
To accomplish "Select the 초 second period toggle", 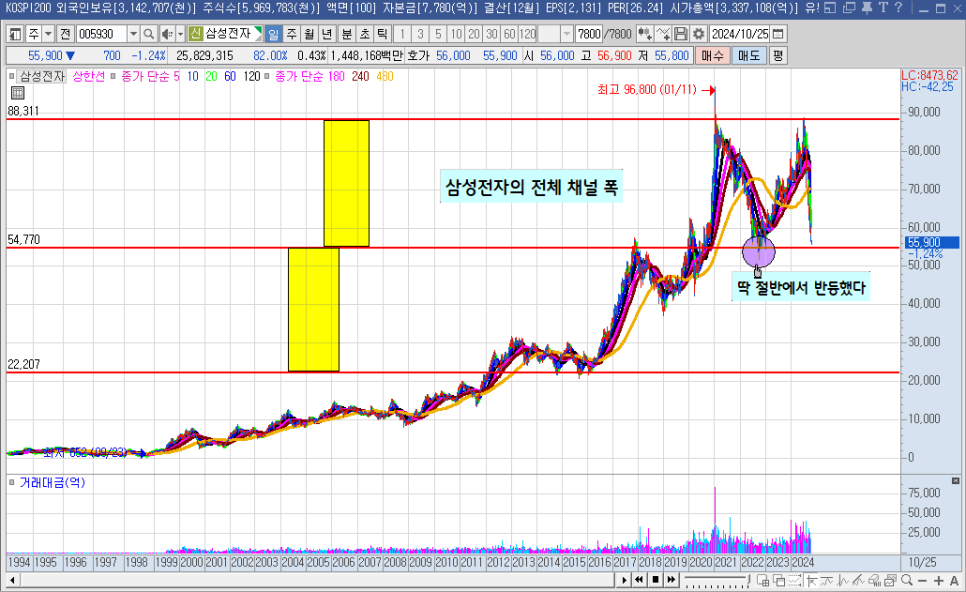I will pyautogui.click(x=365, y=34).
